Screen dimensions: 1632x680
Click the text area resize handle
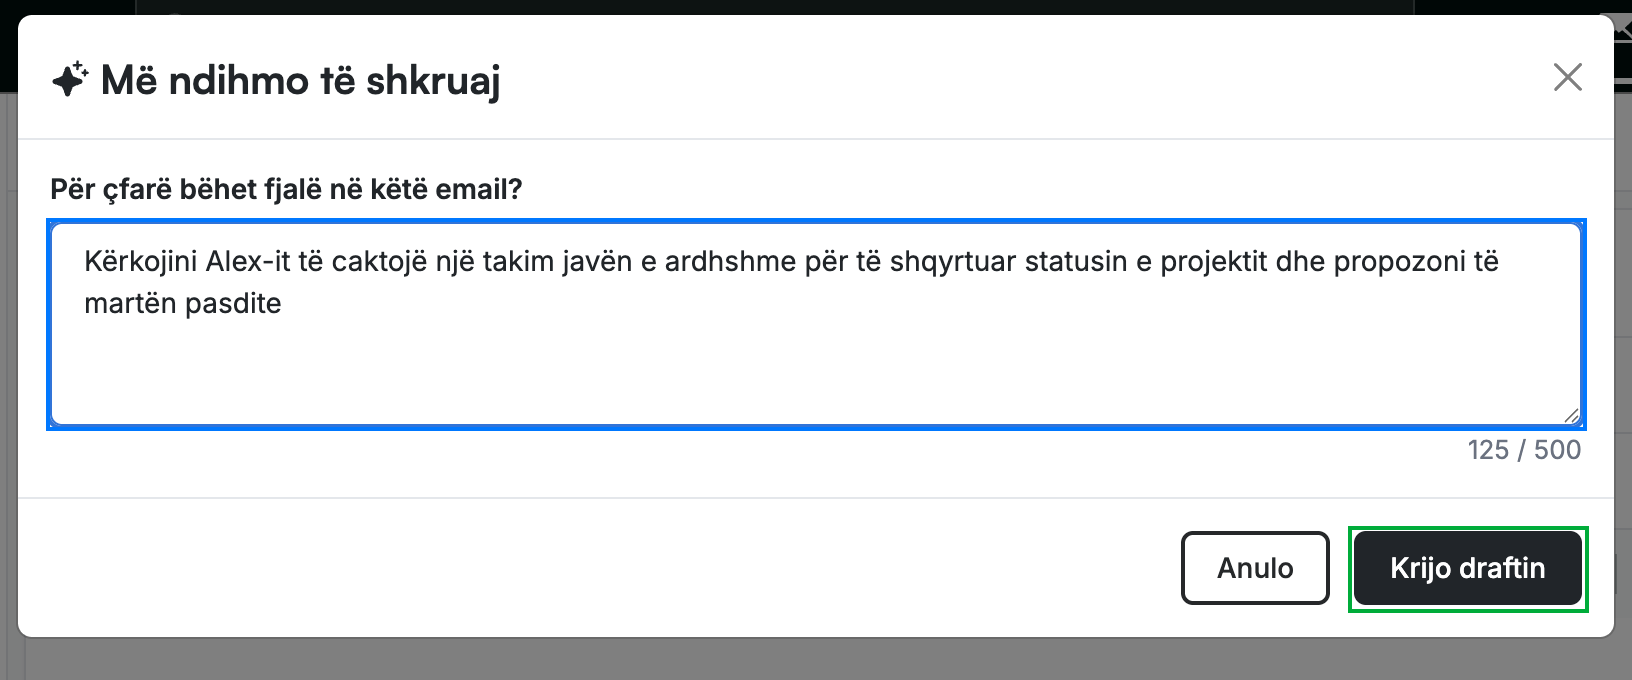1571,415
